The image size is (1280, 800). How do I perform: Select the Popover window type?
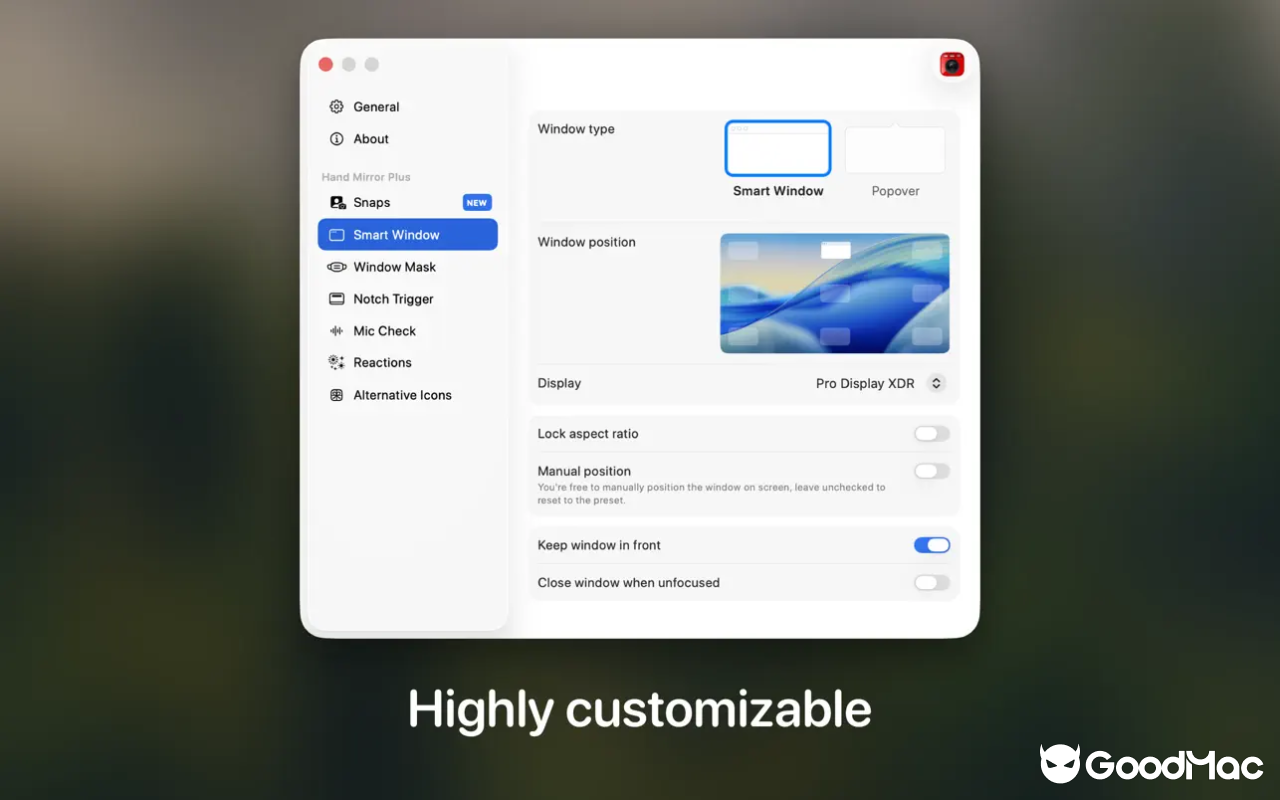(x=895, y=148)
